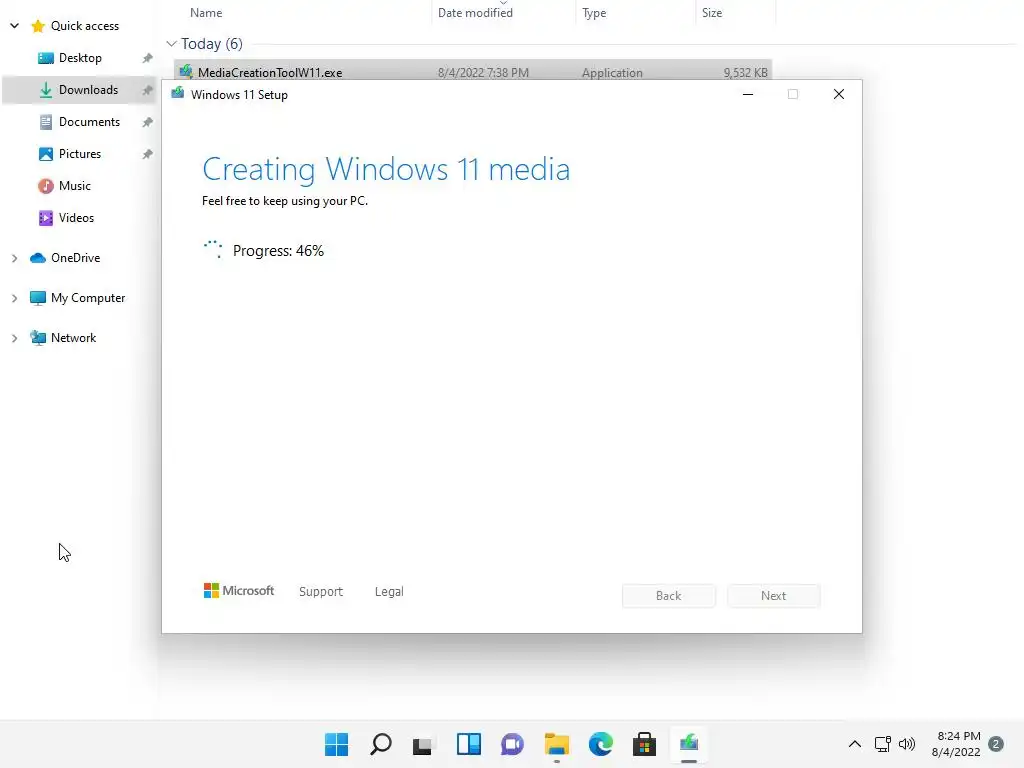Select MediaCreationToolW11.exe file

point(473,71)
